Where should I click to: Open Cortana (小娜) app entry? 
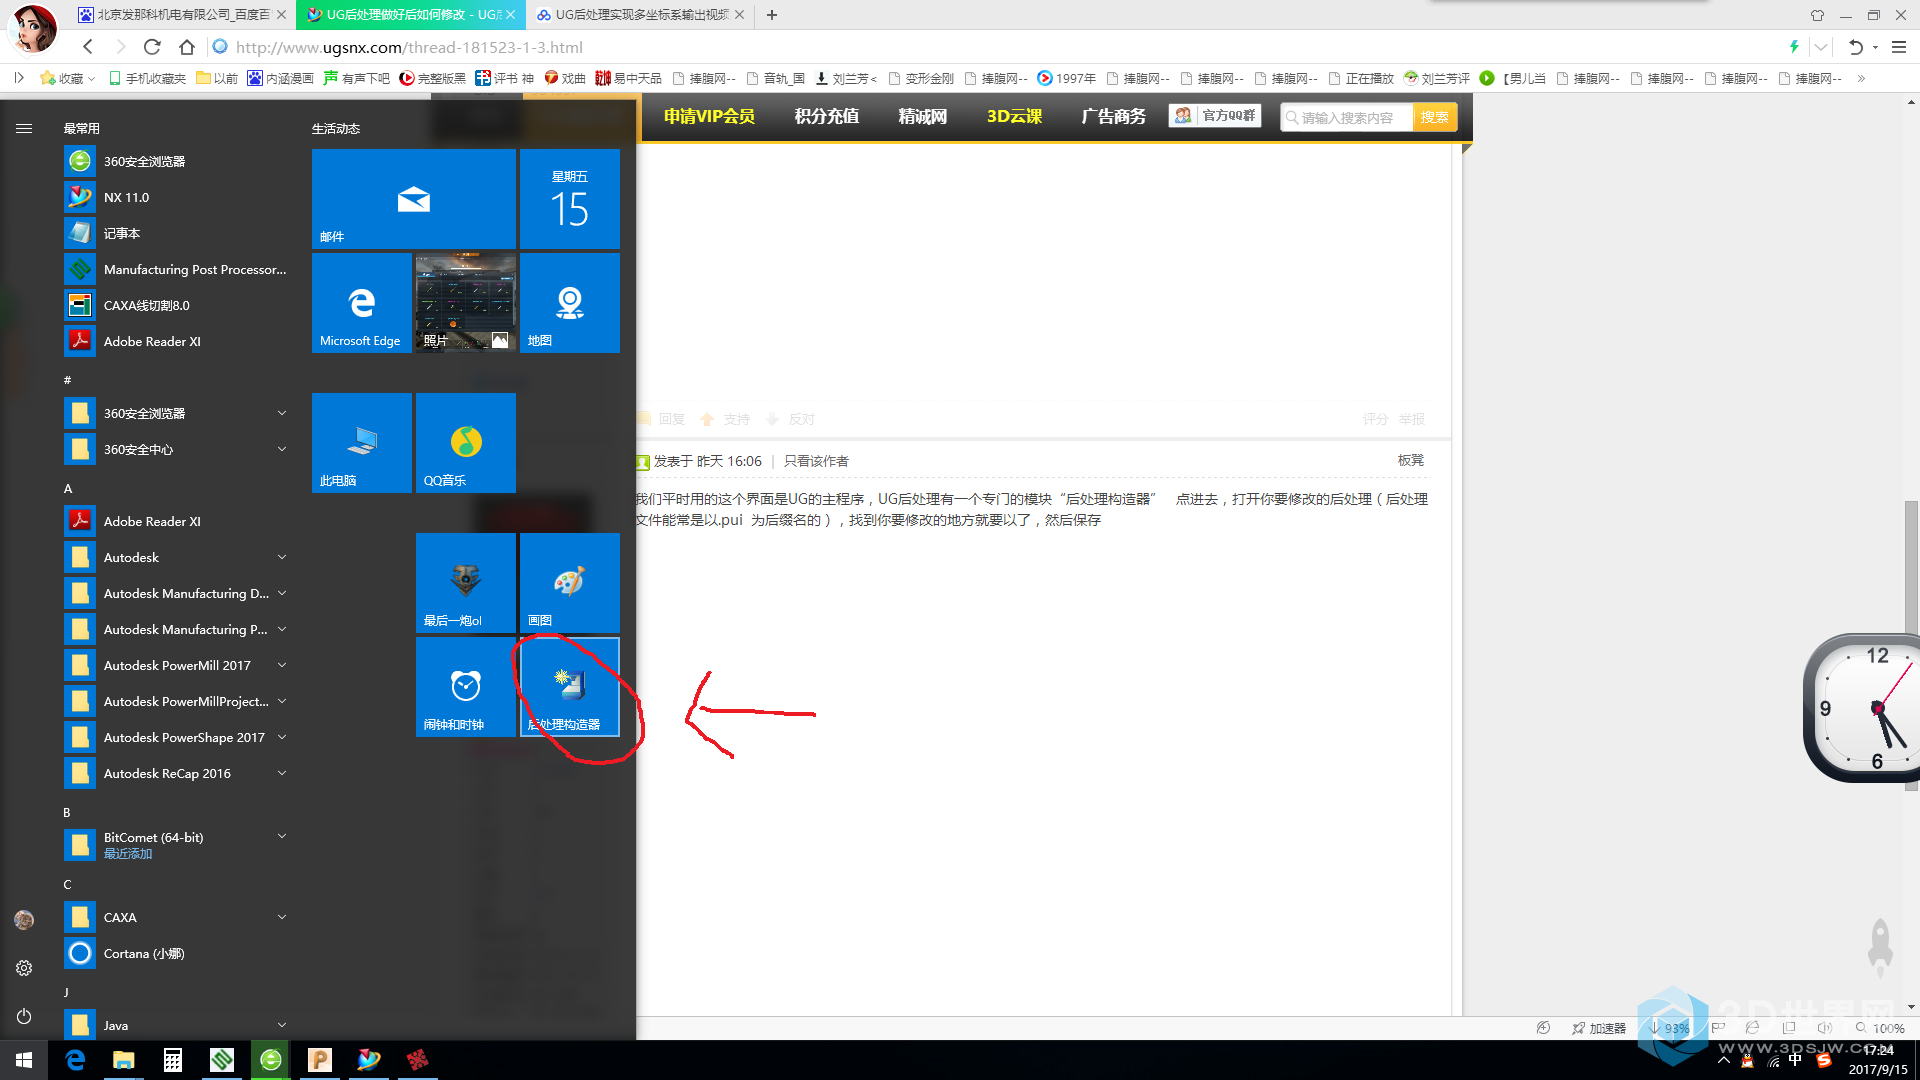coord(178,953)
